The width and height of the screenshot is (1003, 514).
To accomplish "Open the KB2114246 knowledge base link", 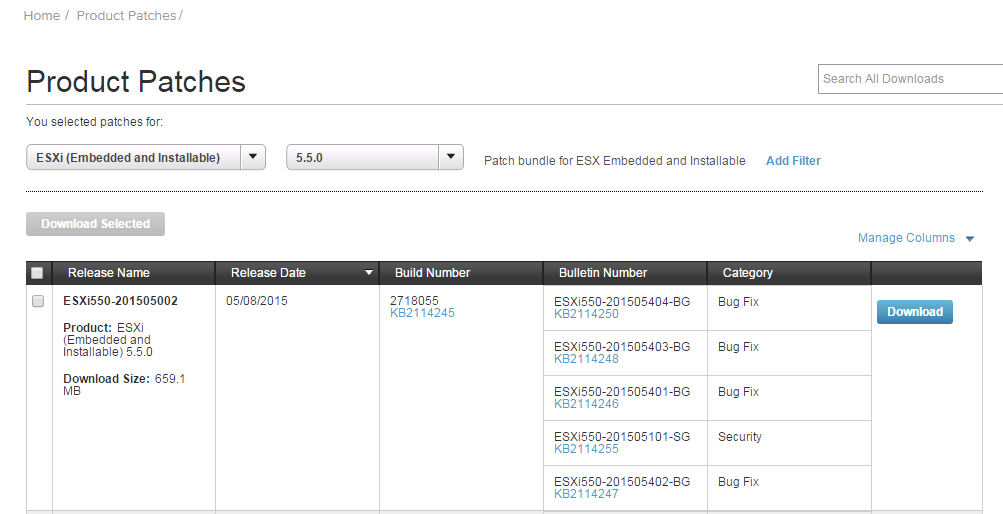I will click(x=587, y=403).
